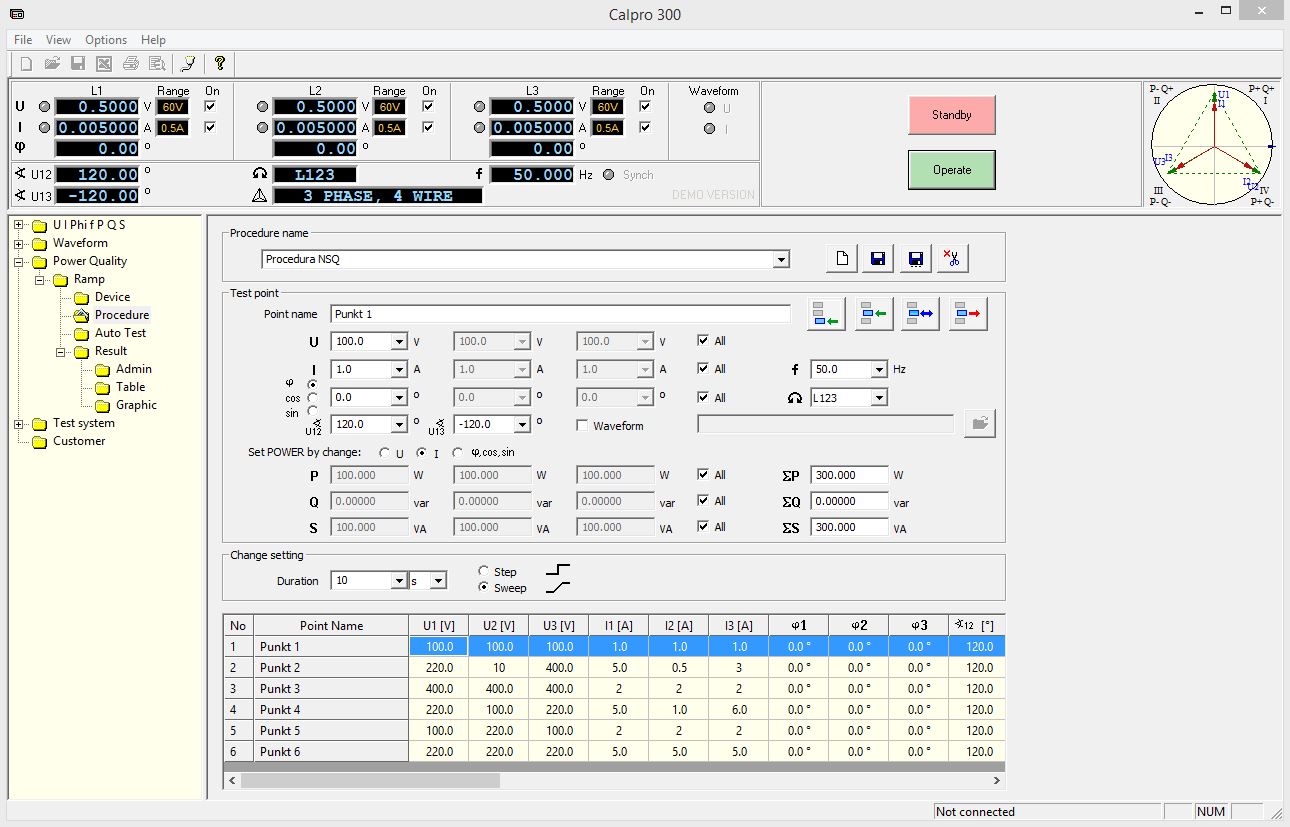Remove test point with red arrow icon

(x=968, y=314)
